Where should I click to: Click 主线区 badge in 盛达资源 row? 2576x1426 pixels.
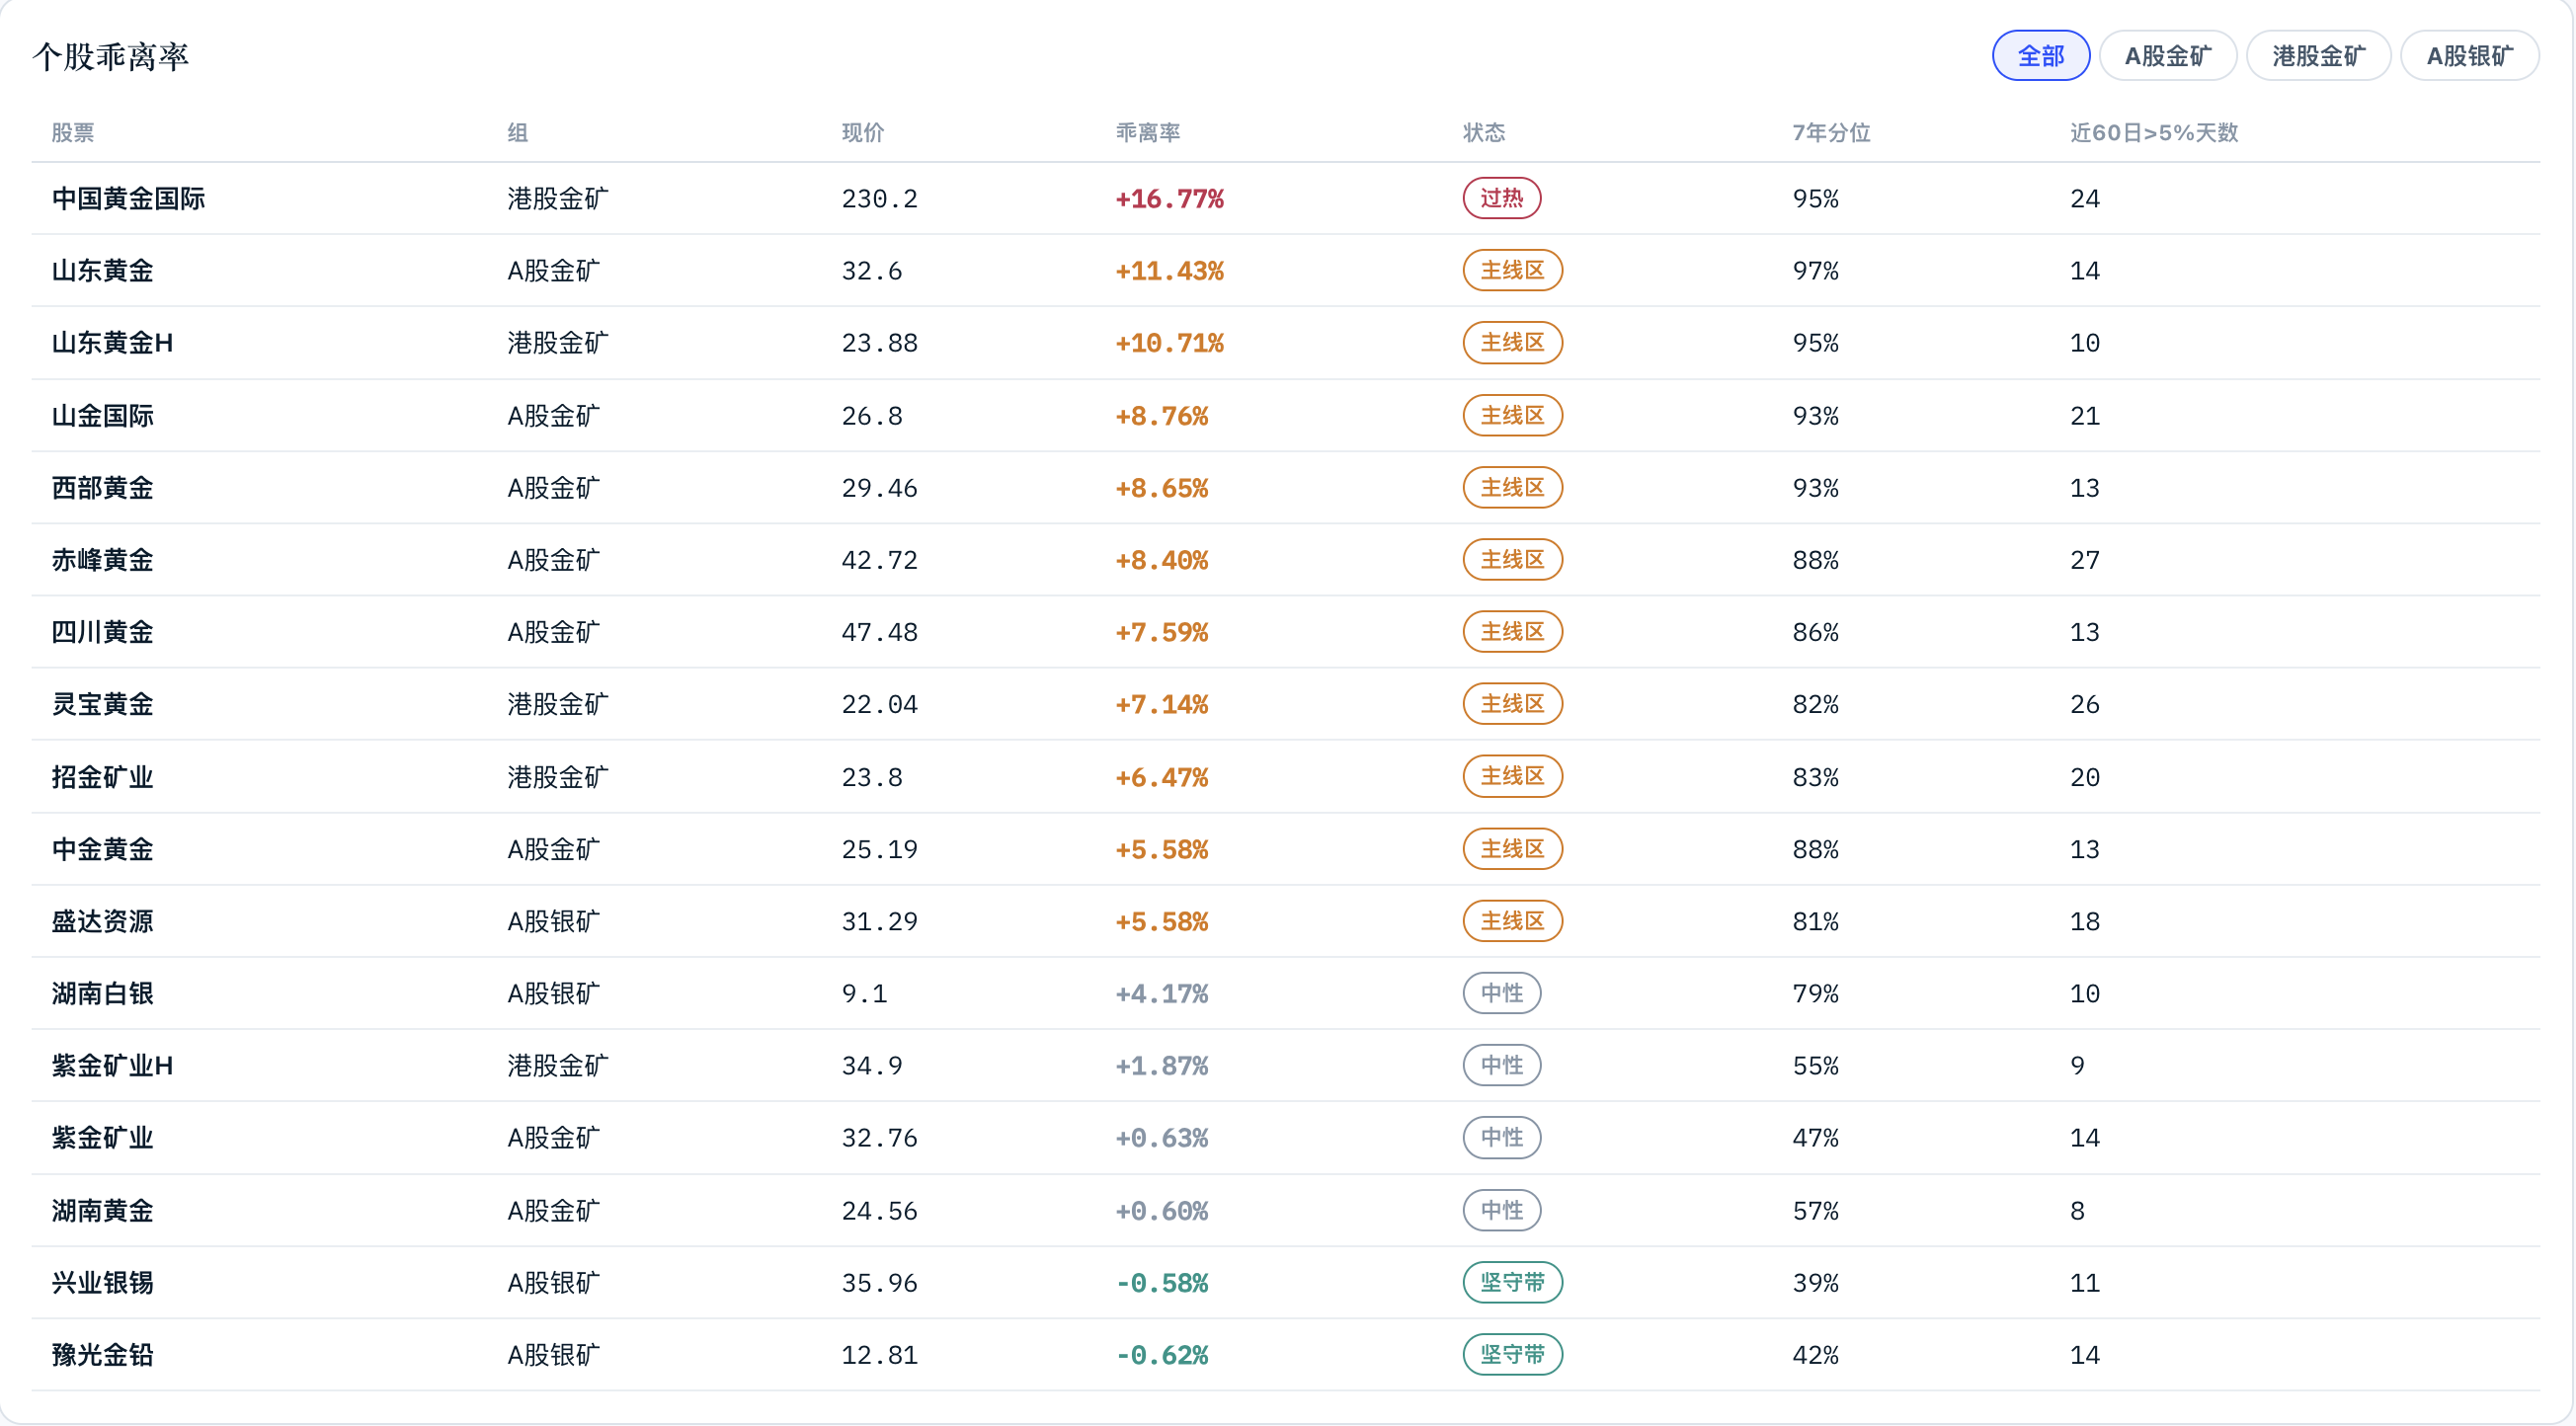pos(1512,921)
